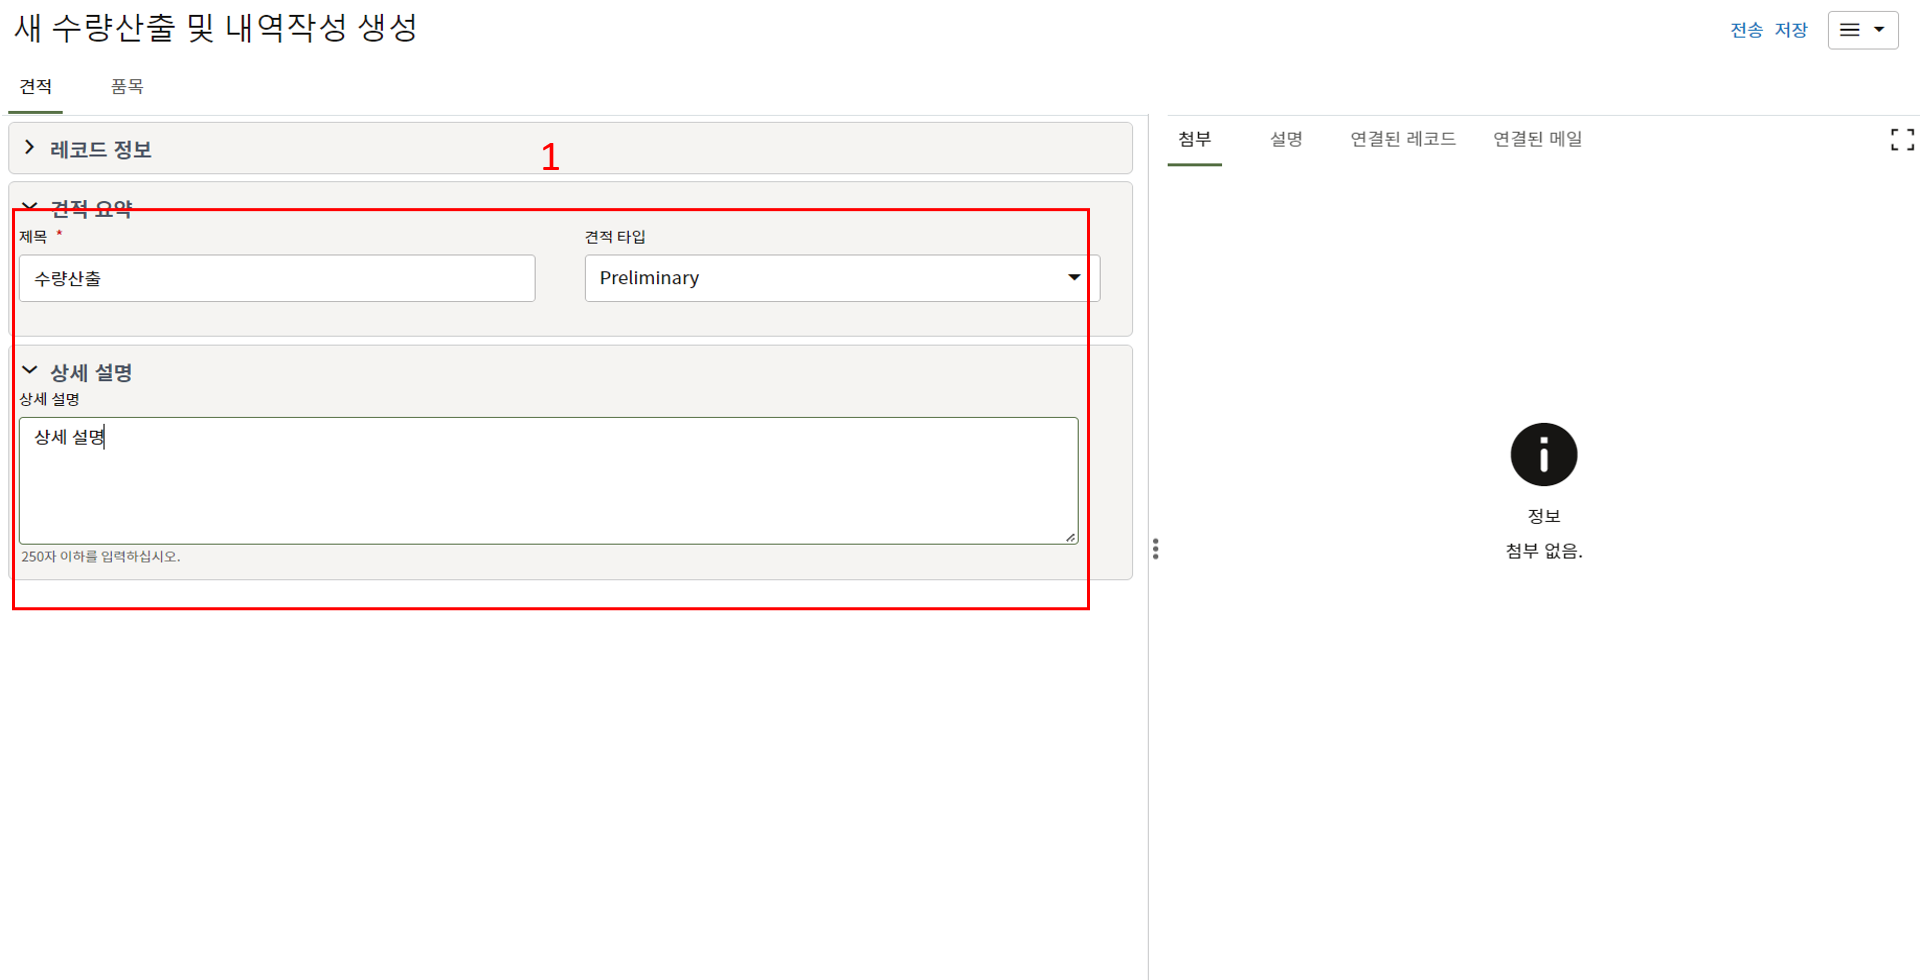Screen dimensions: 1920x980
Task: Click the 저장 link
Action: point(1790,30)
